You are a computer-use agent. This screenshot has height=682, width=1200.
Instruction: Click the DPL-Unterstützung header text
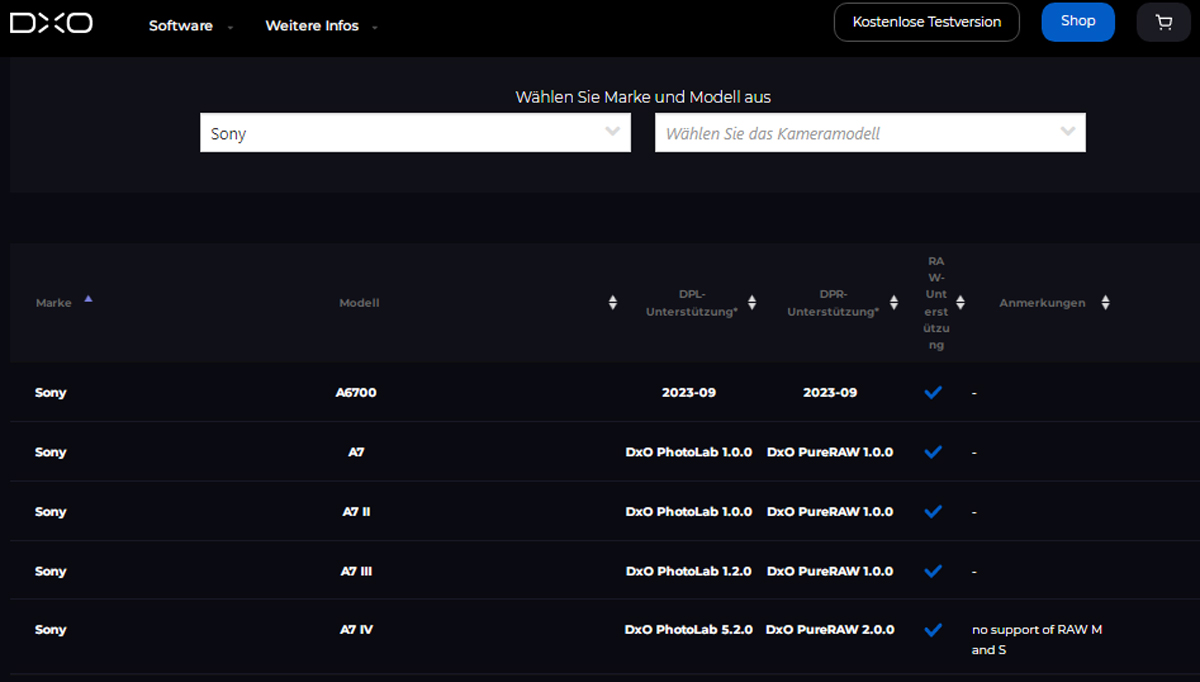[692, 303]
